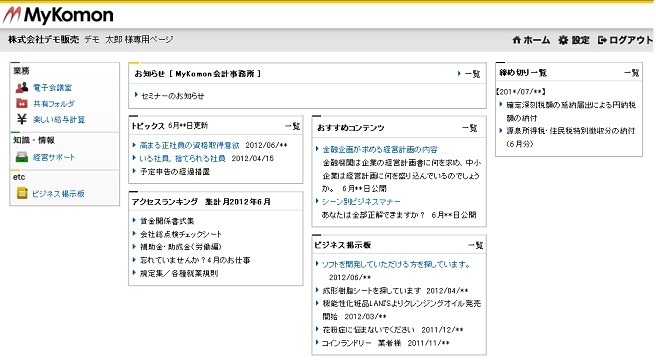This screenshot has width=656, height=361.
Task: Open ビジネス掲示板 link in sidebar
Action: point(58,193)
